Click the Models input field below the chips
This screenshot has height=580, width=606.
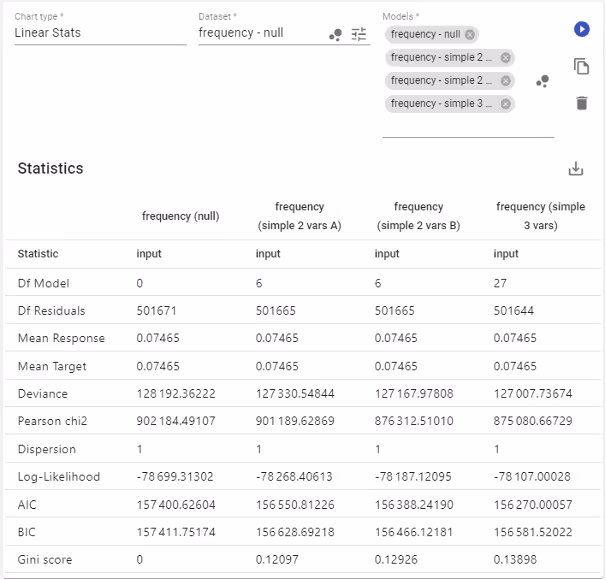[x=468, y=127]
